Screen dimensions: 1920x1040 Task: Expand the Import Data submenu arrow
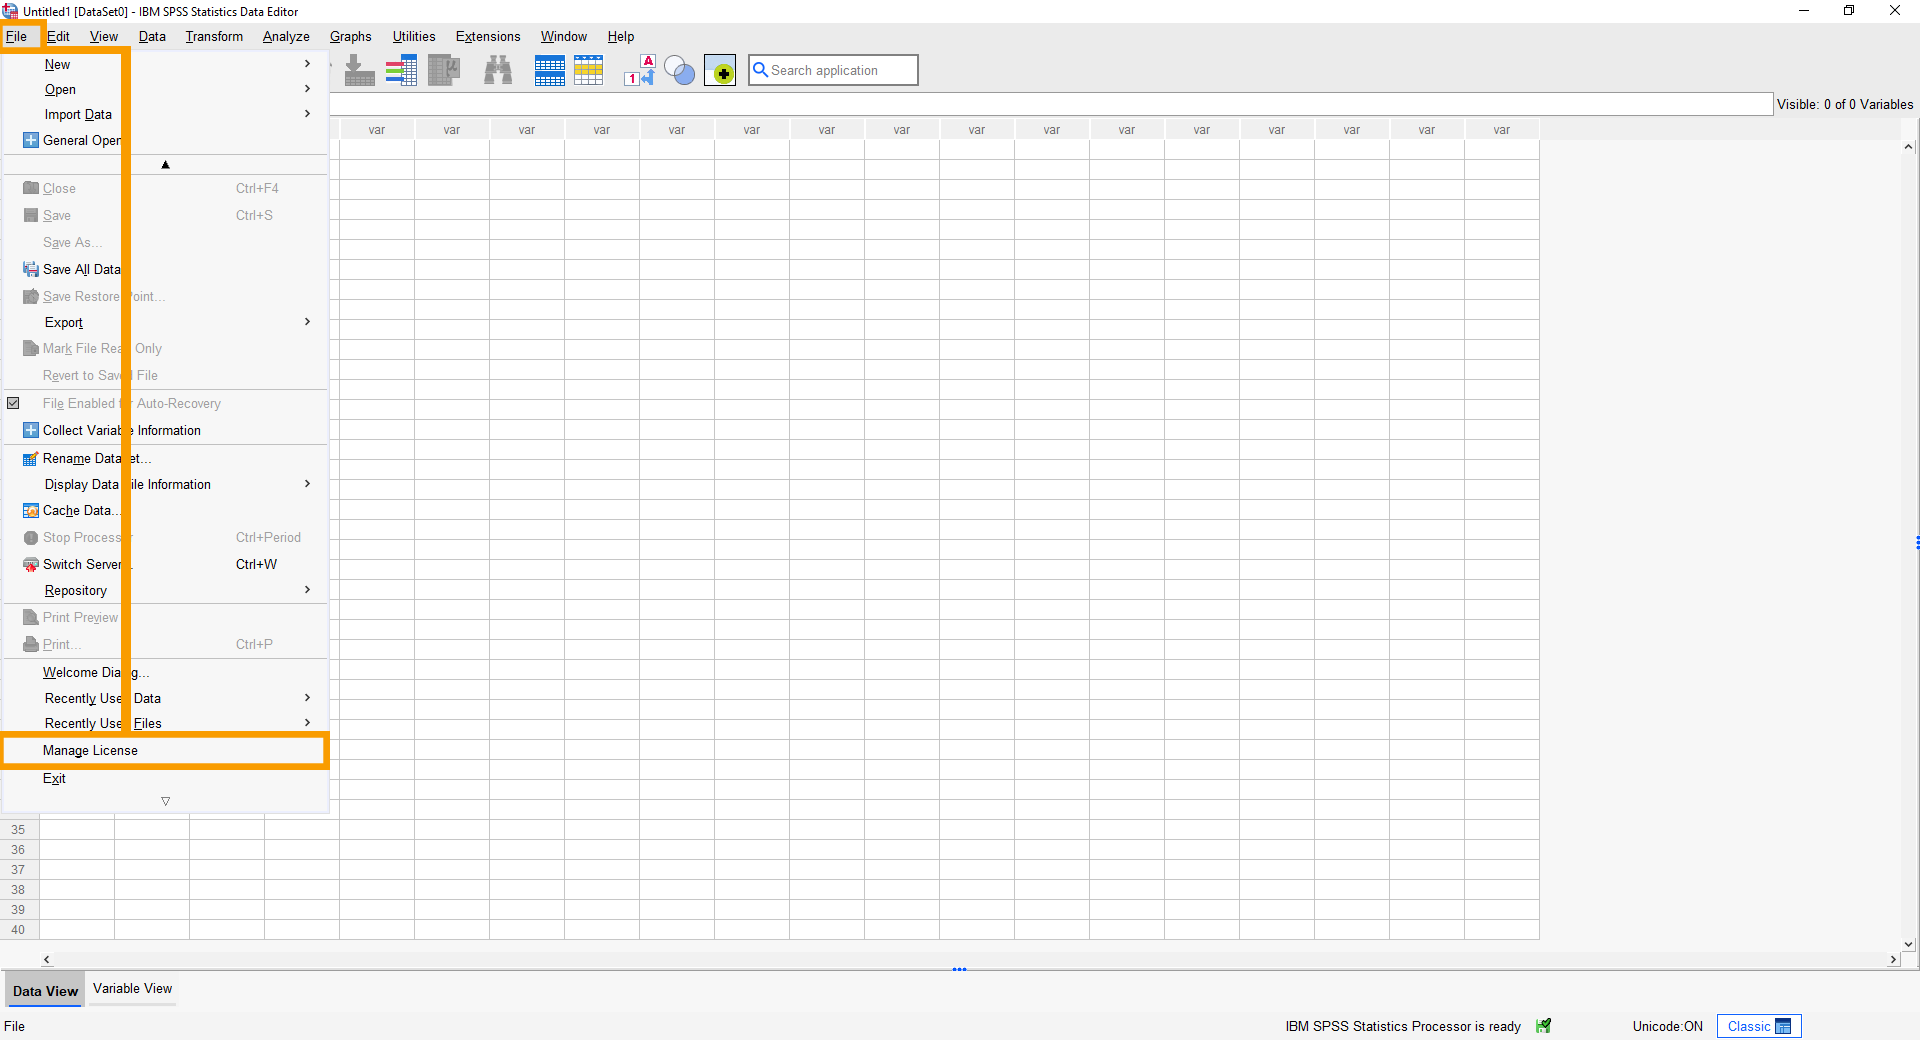307,114
